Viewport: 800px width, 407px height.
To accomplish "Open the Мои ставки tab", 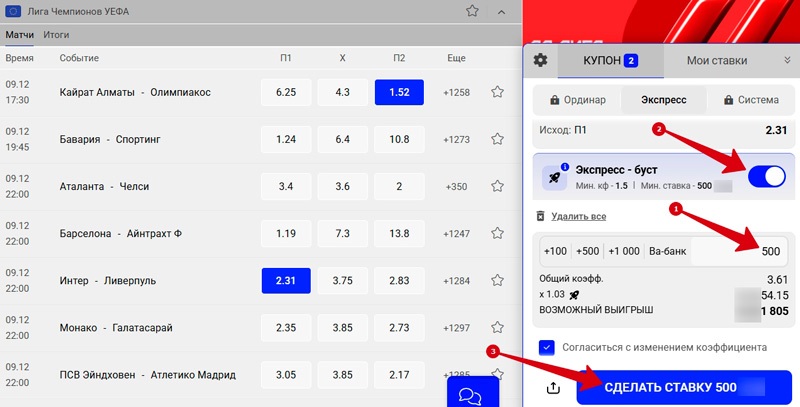I will [716, 61].
